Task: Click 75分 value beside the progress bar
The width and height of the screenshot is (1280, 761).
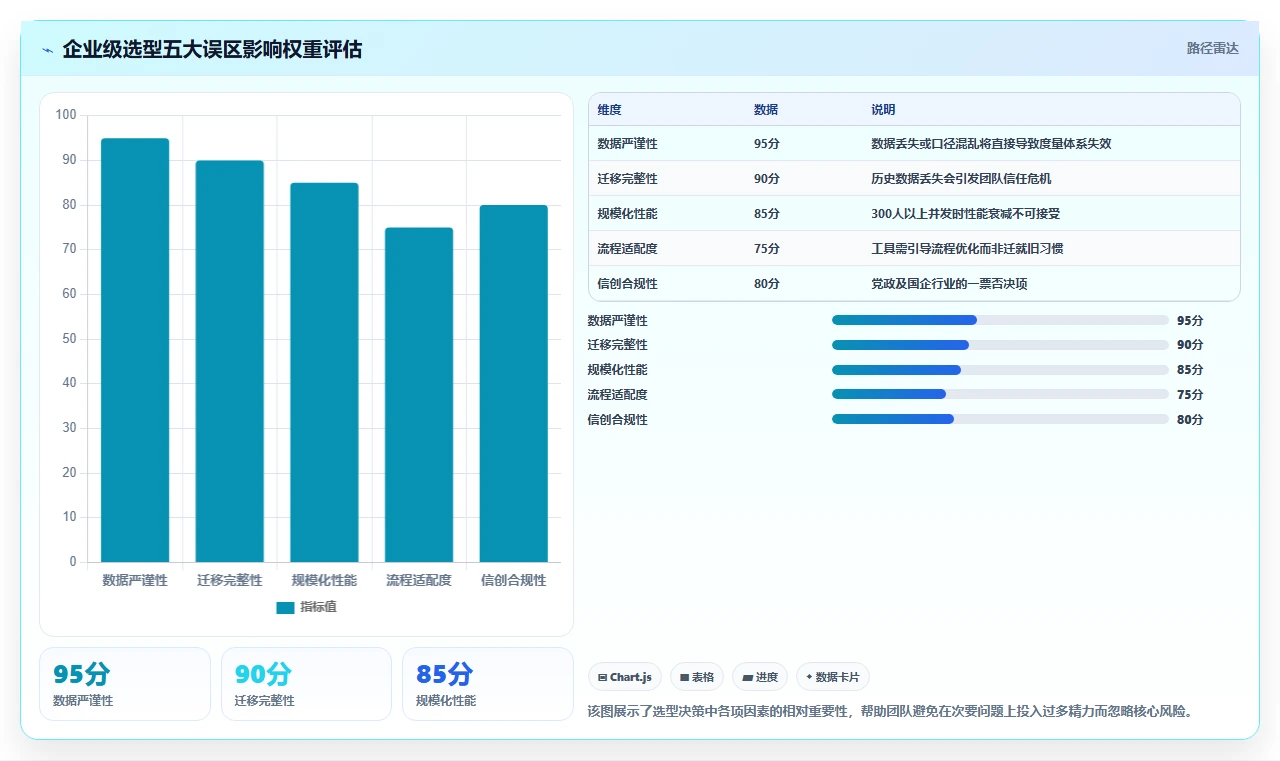Action: click(1190, 395)
